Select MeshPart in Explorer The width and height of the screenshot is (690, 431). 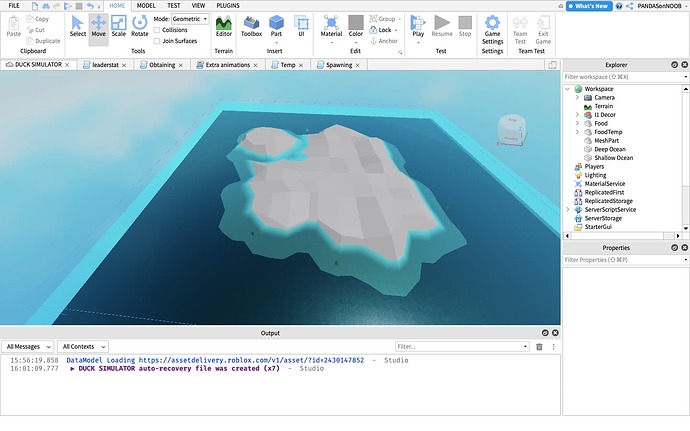pos(606,140)
